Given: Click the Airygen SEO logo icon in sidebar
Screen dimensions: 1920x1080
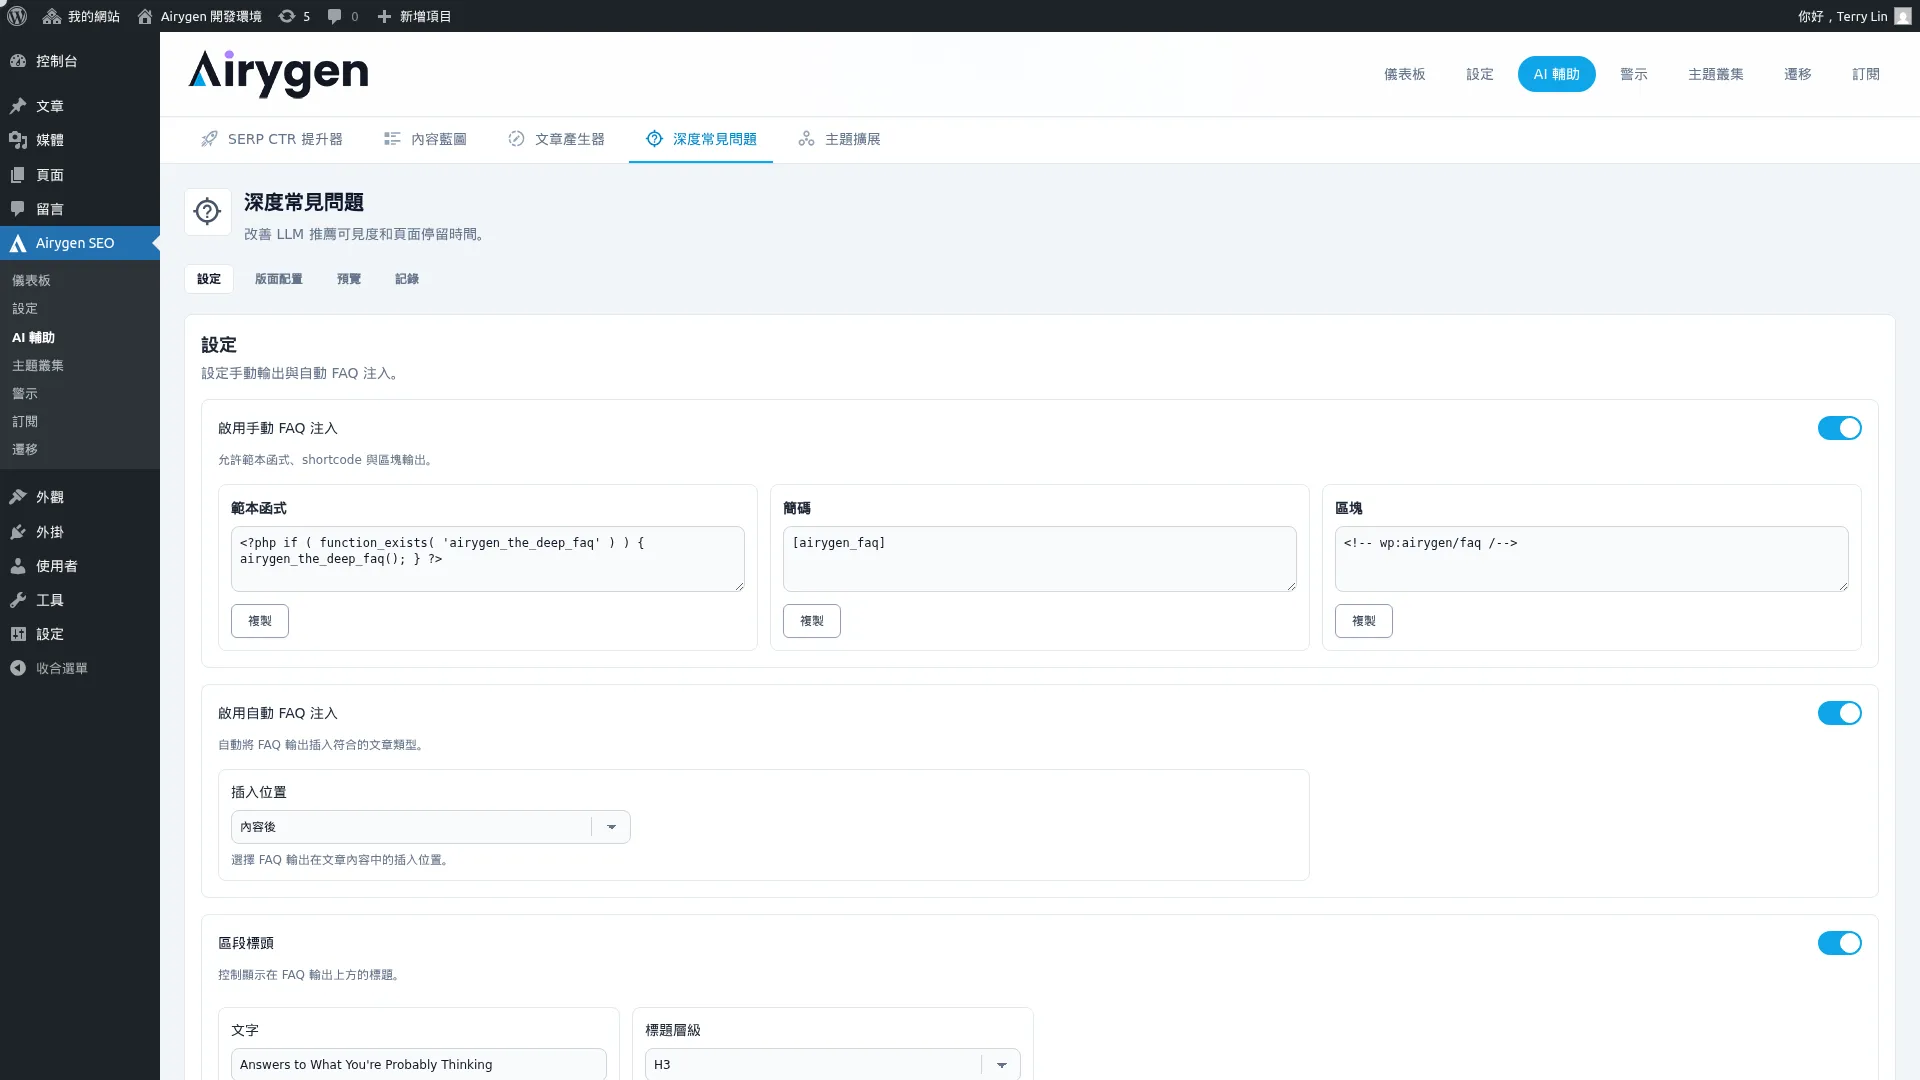Looking at the screenshot, I should click(18, 243).
